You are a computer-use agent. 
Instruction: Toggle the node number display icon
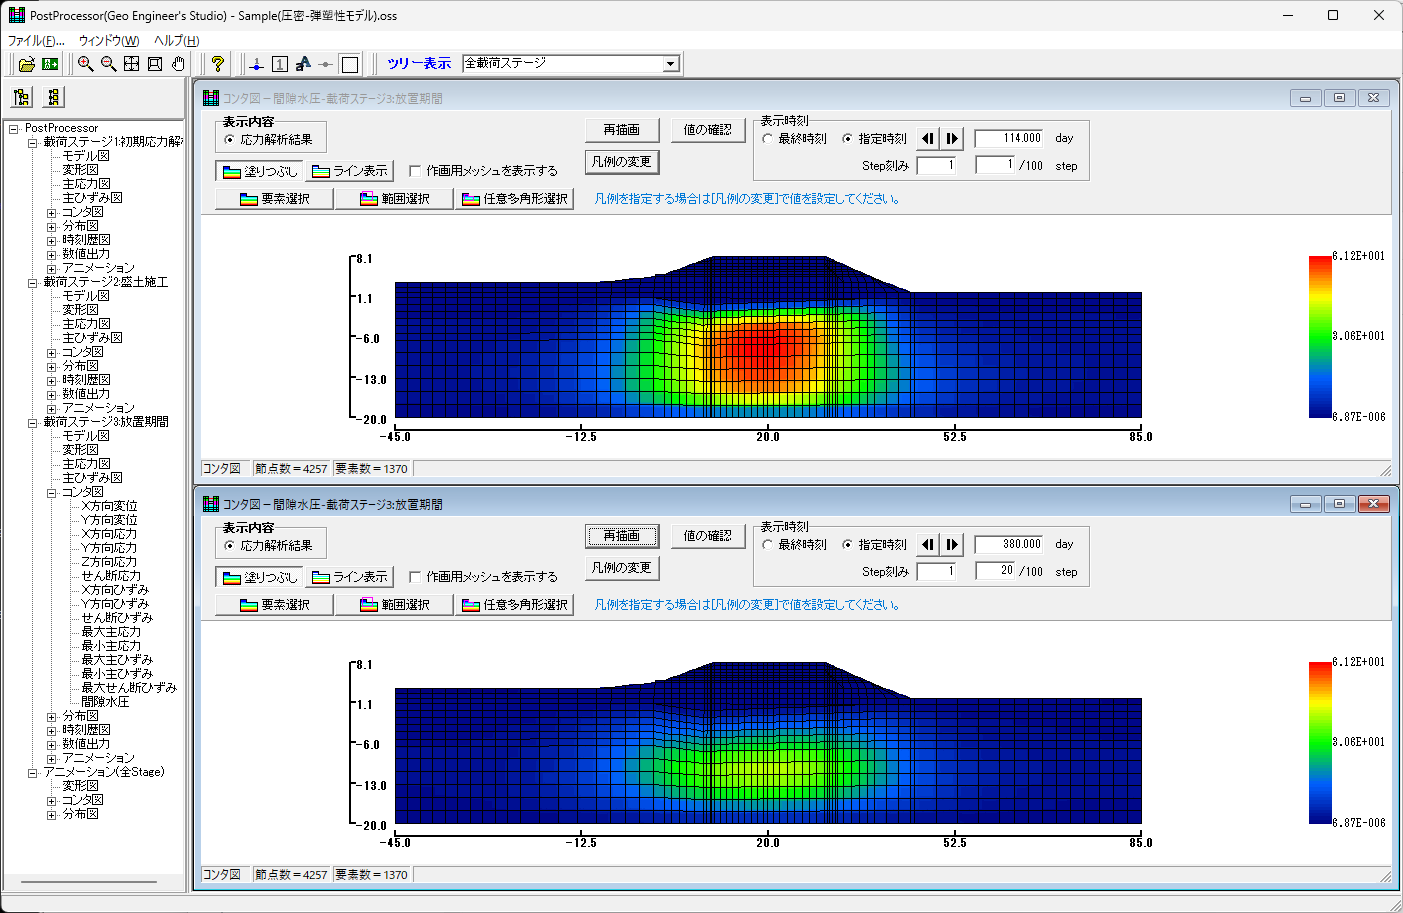coord(257,64)
